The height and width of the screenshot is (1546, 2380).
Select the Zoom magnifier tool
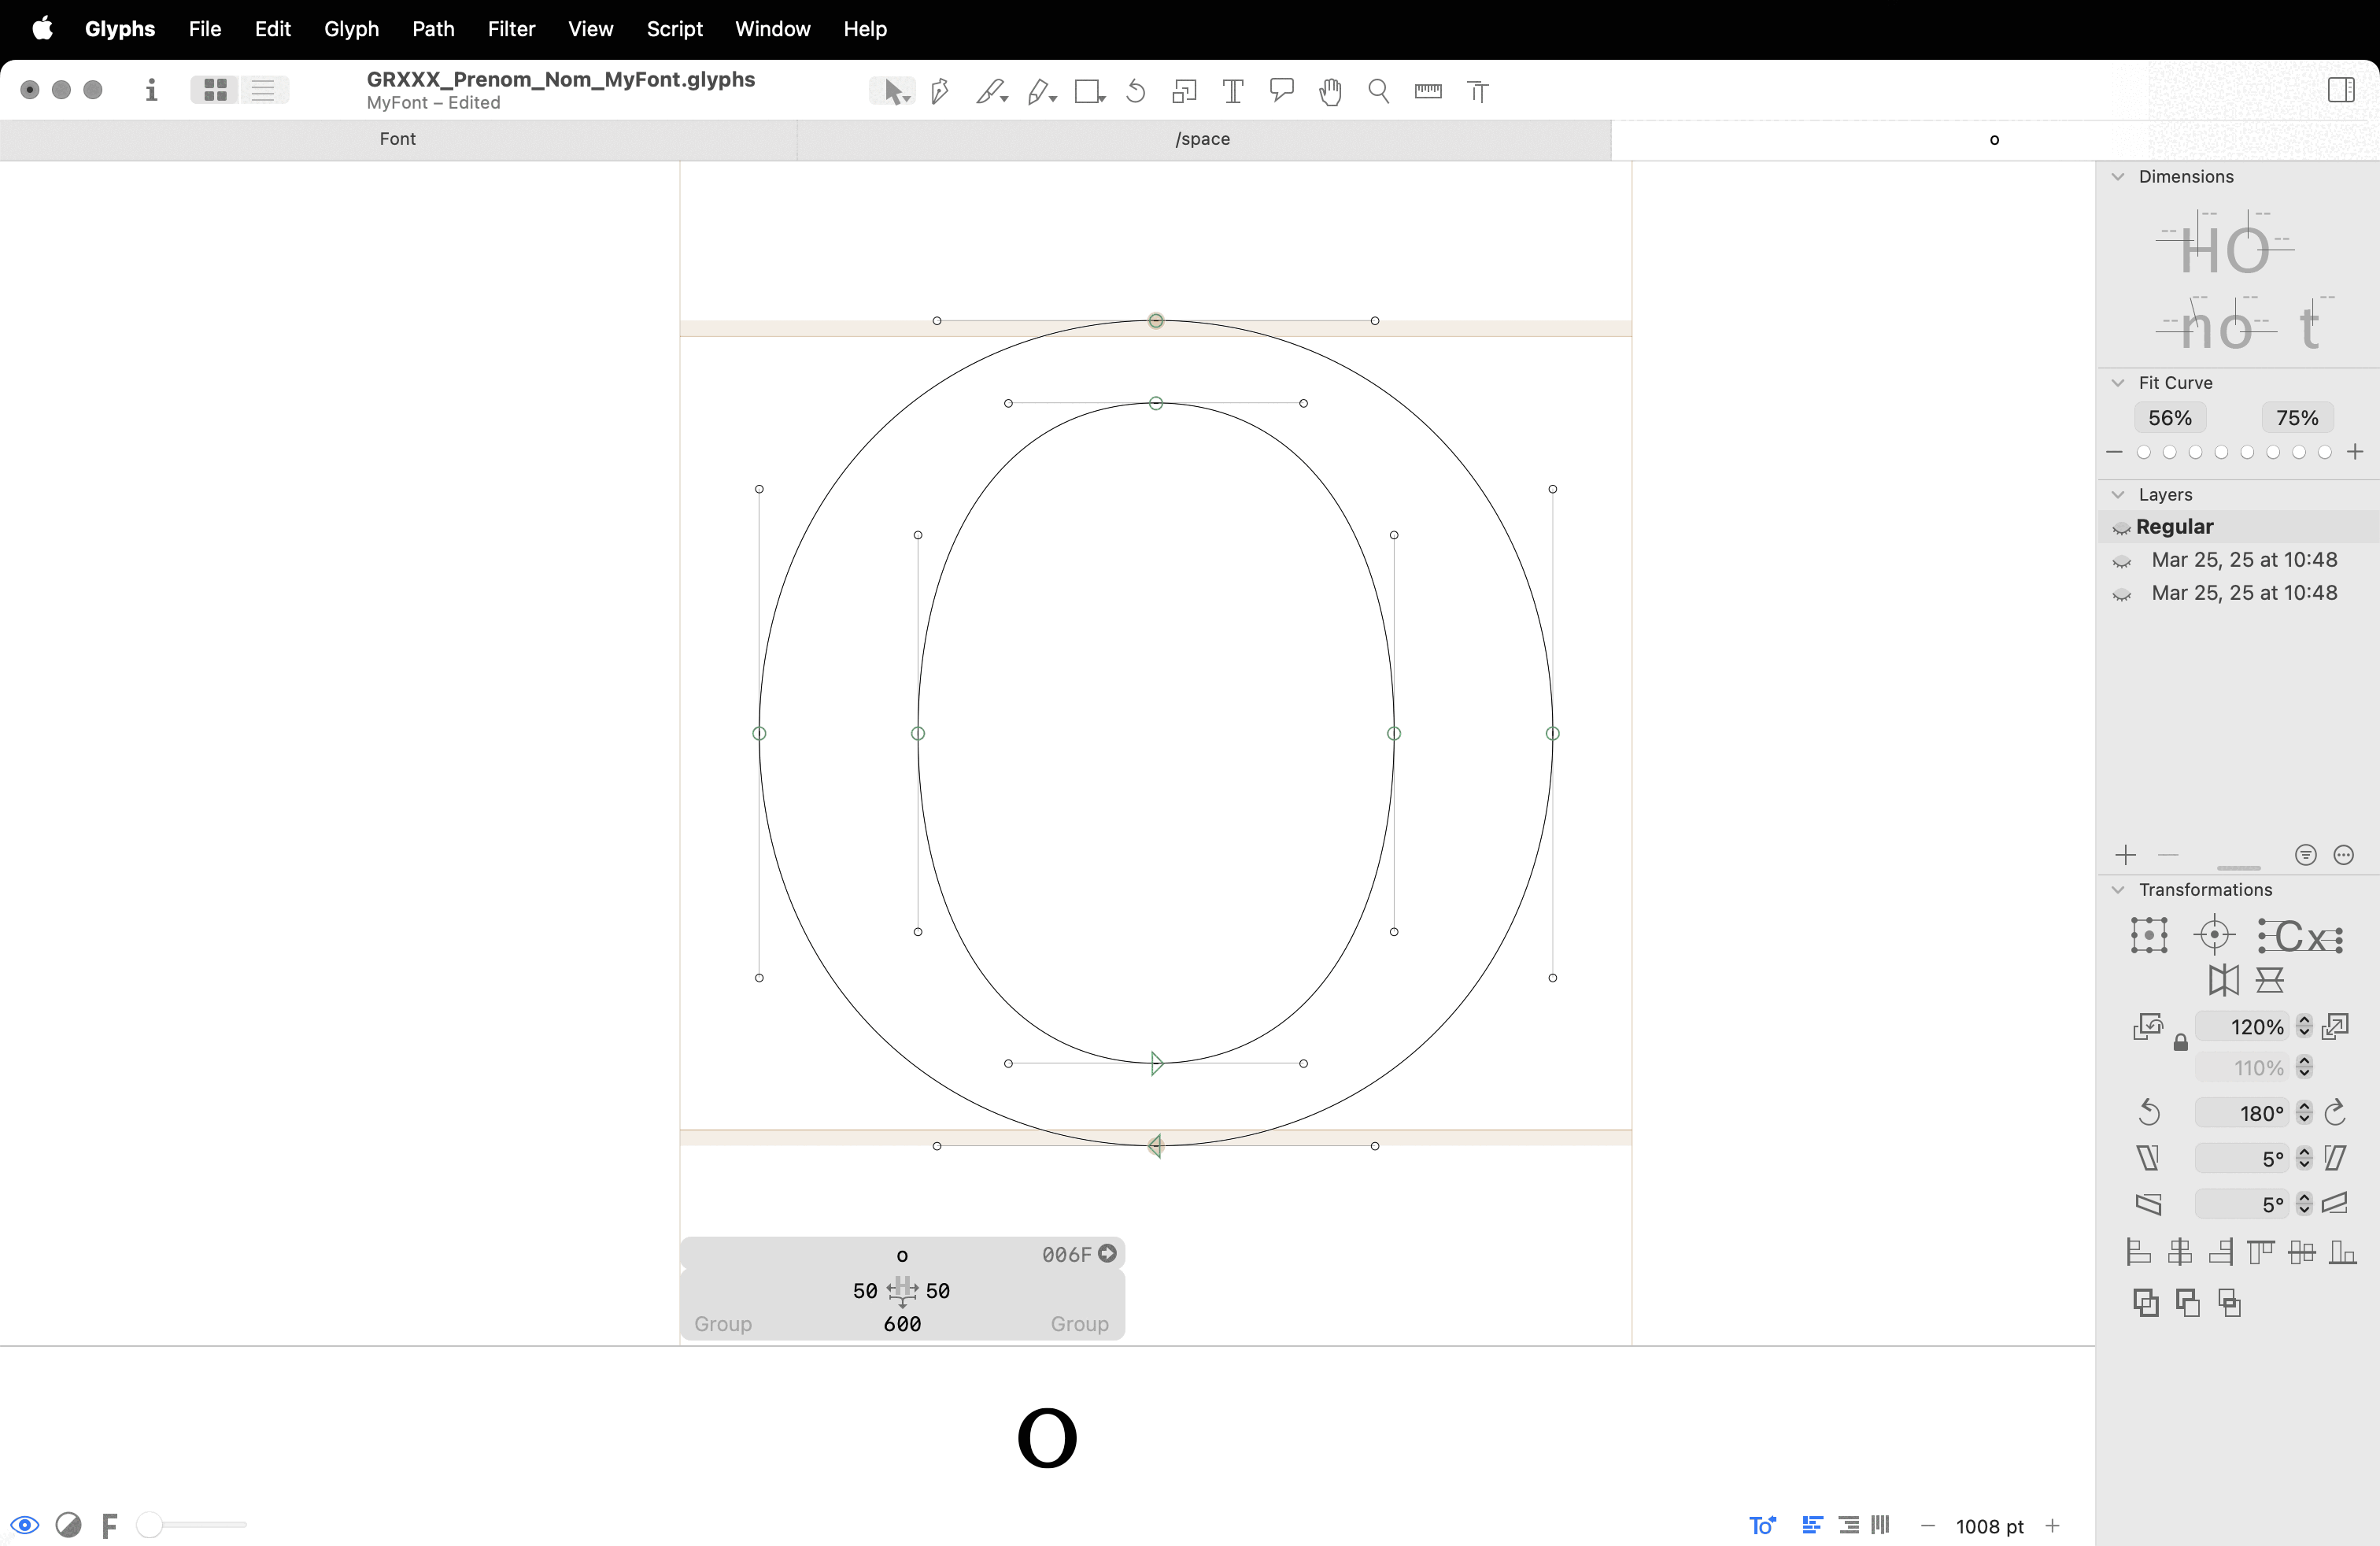pyautogui.click(x=1379, y=92)
